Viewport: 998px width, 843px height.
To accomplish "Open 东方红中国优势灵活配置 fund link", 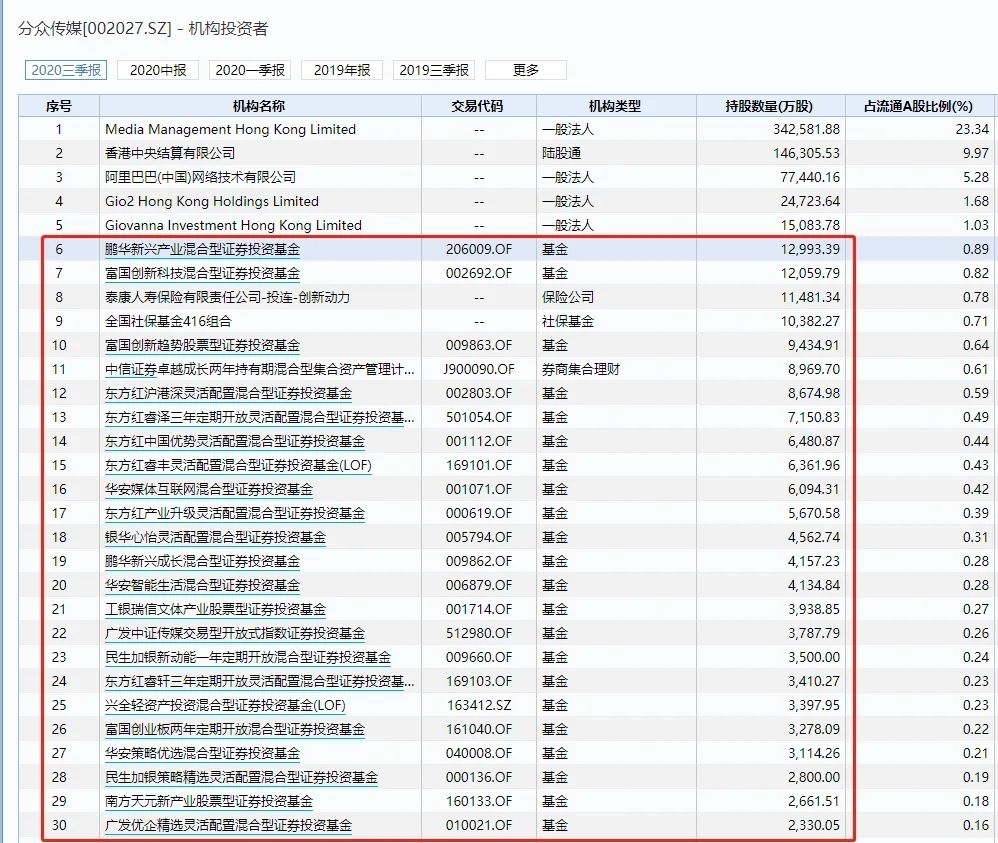I will click(x=235, y=441).
